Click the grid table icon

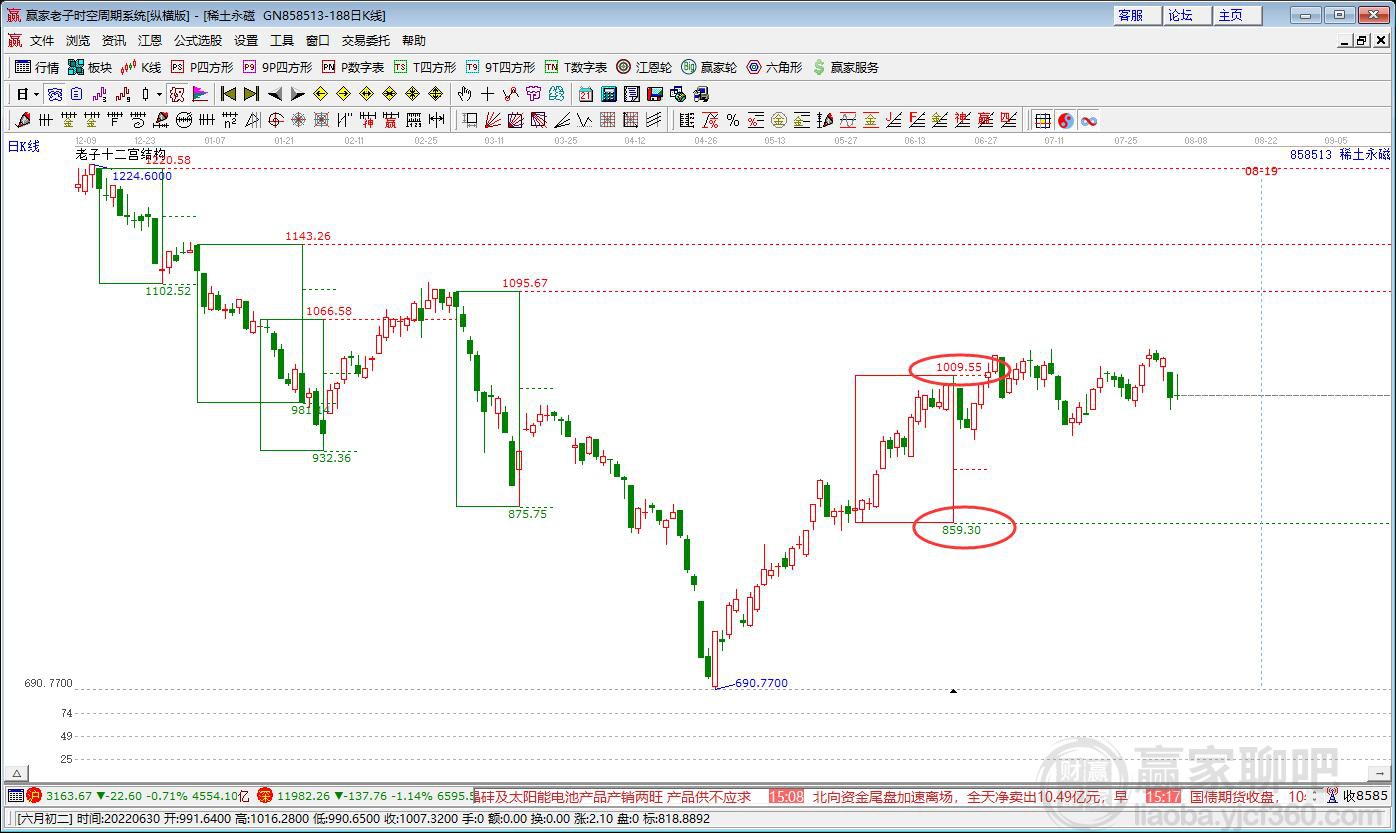click(1043, 120)
